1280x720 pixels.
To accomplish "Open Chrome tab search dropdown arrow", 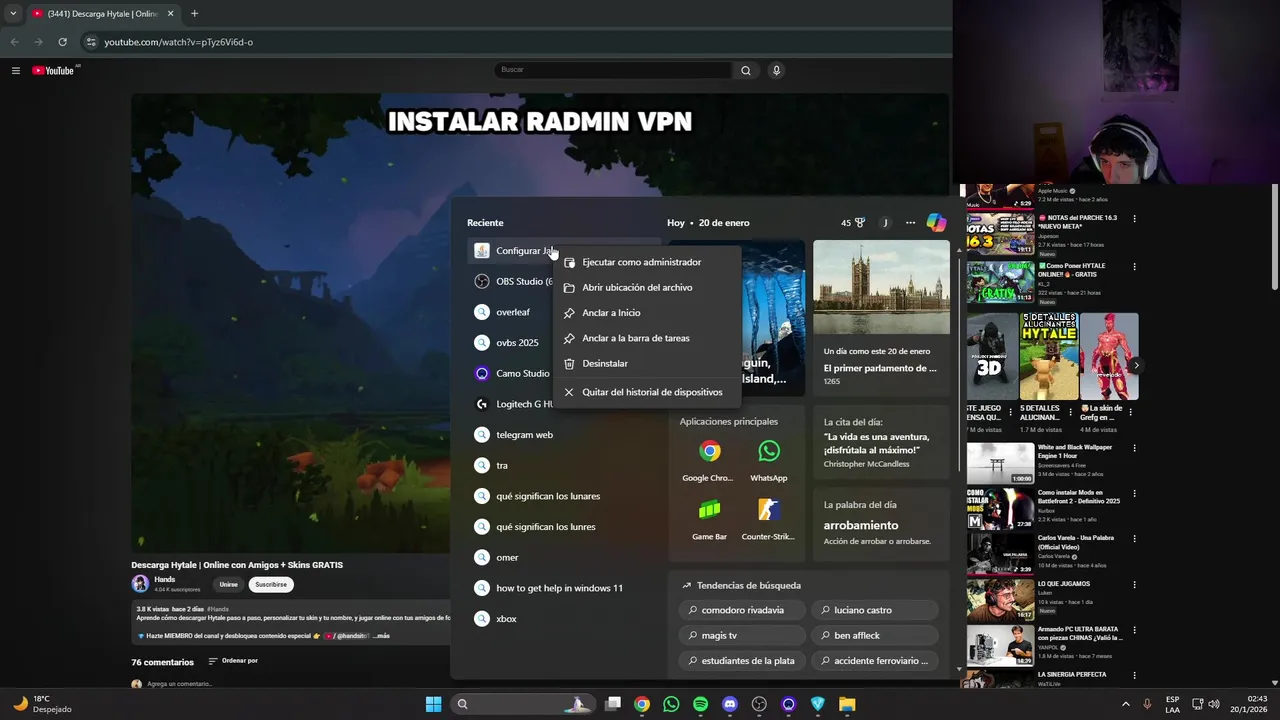I will (x=13, y=14).
